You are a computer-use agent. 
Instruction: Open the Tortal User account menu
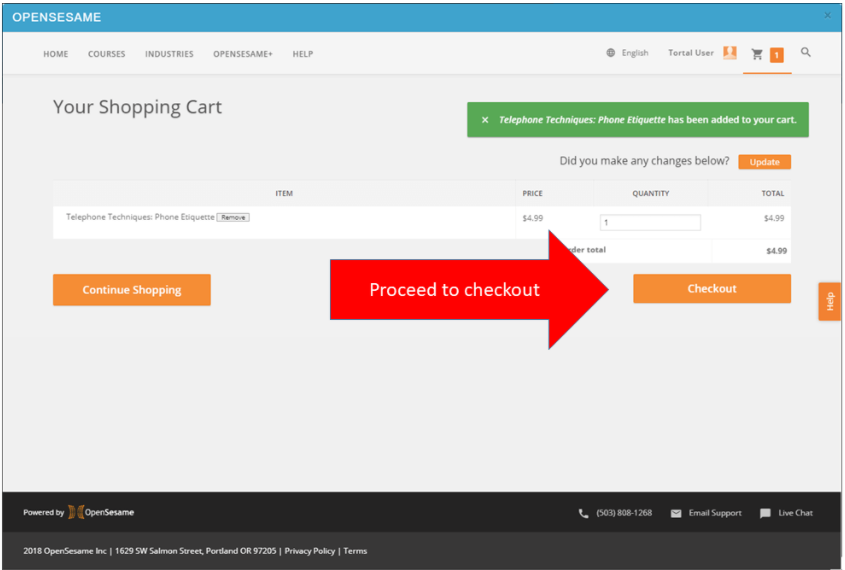691,53
